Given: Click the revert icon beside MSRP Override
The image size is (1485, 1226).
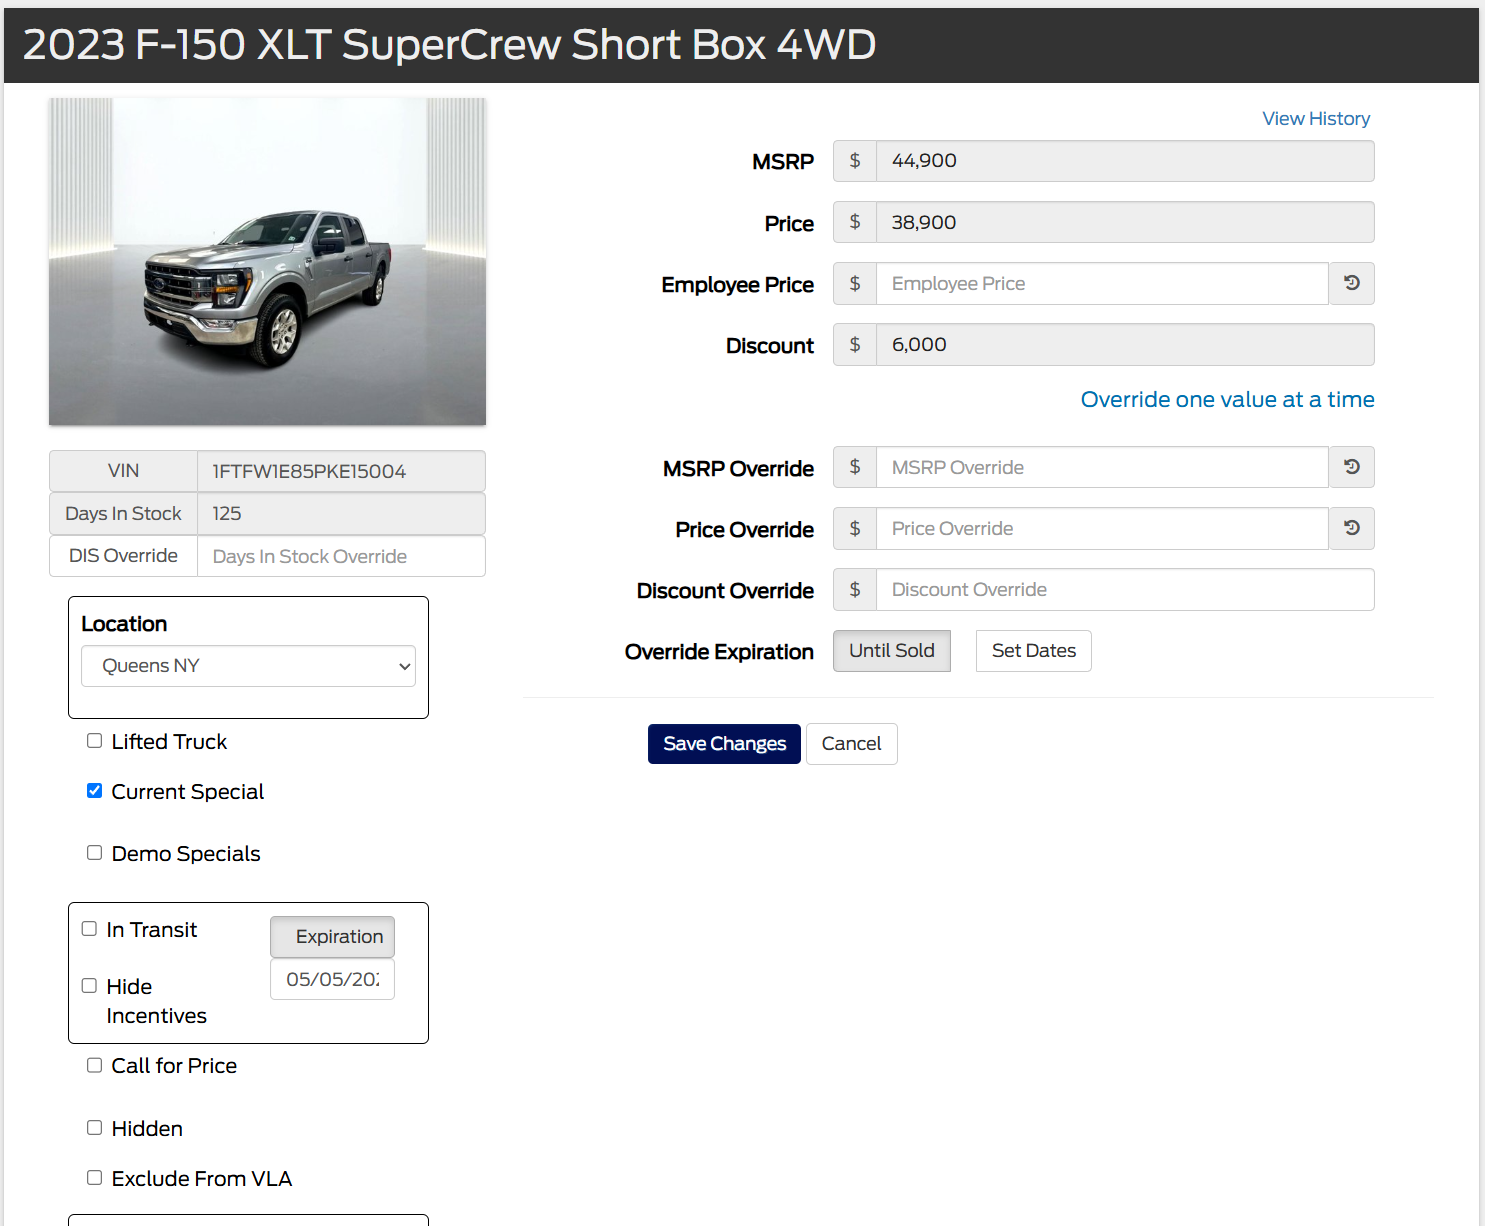Looking at the screenshot, I should [1351, 467].
